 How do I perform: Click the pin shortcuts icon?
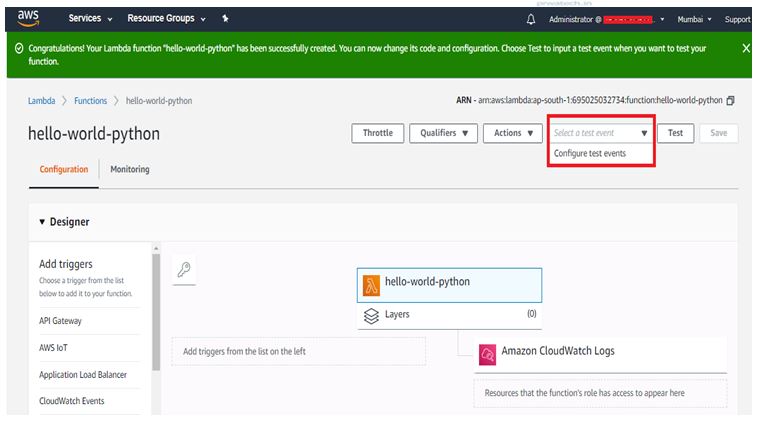coord(225,18)
